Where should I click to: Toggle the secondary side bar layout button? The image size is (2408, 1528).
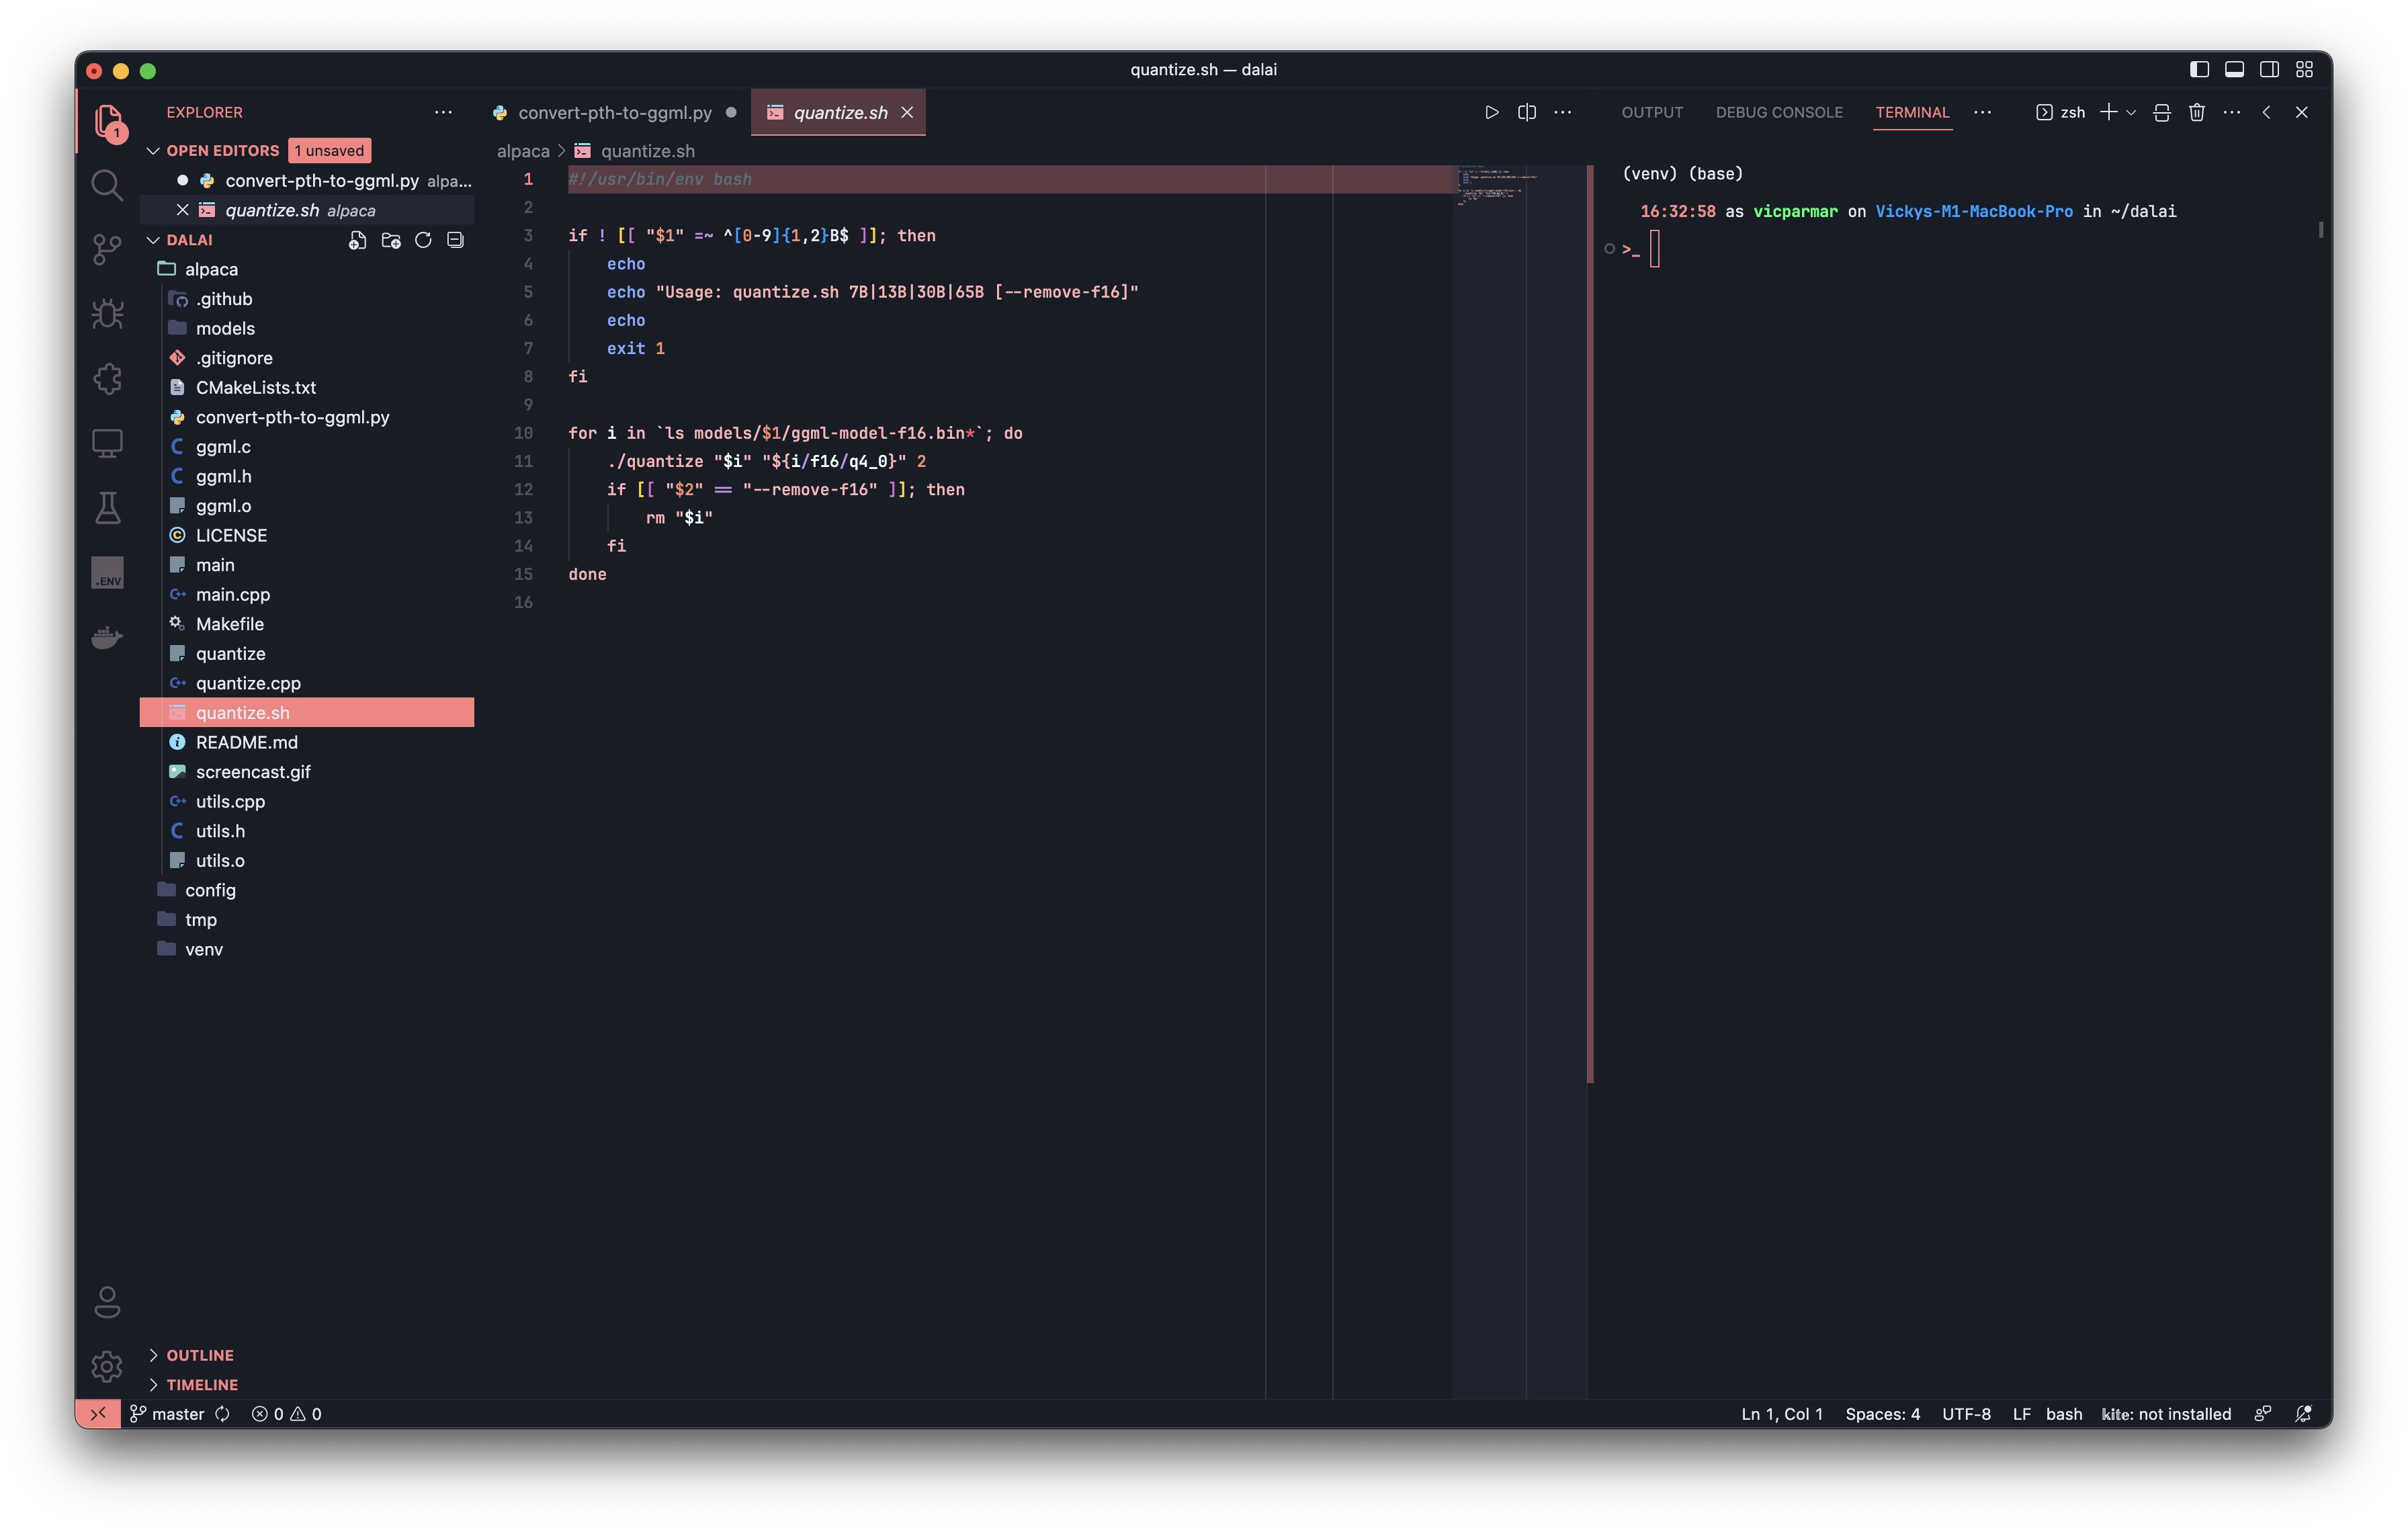[2269, 69]
